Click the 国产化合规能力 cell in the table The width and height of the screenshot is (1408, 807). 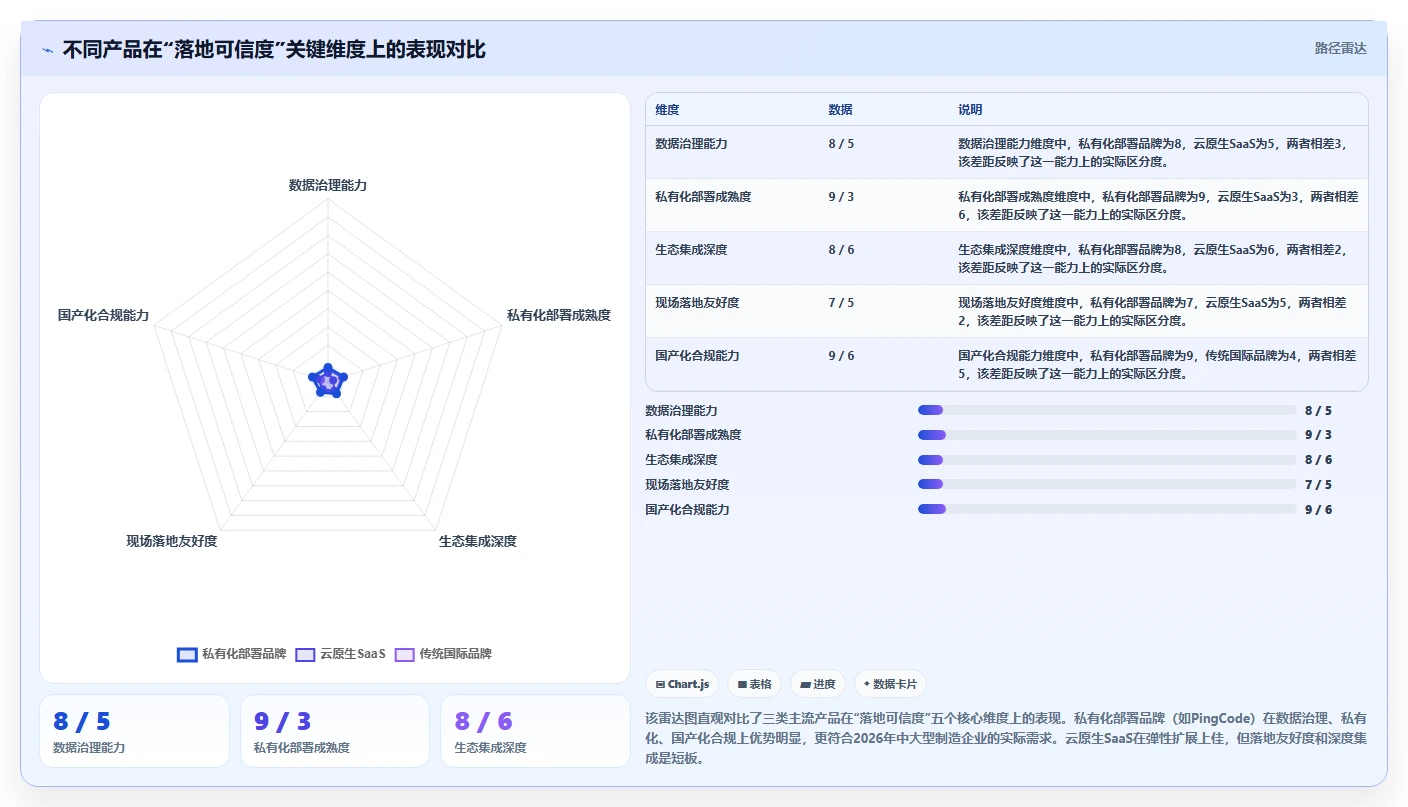pos(697,356)
